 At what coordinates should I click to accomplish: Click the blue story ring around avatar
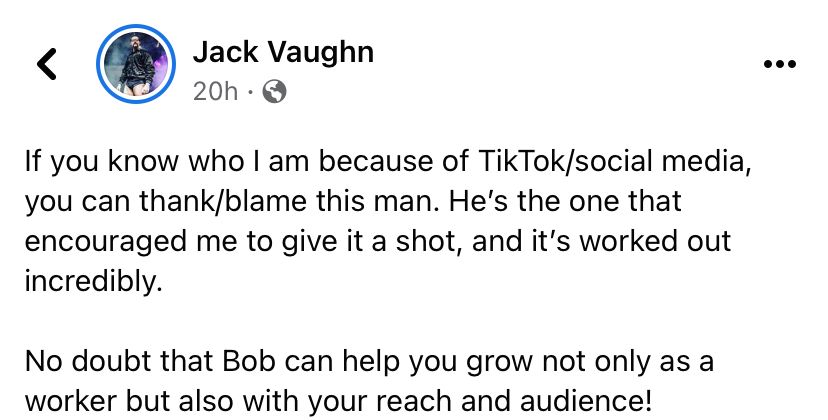tap(136, 64)
